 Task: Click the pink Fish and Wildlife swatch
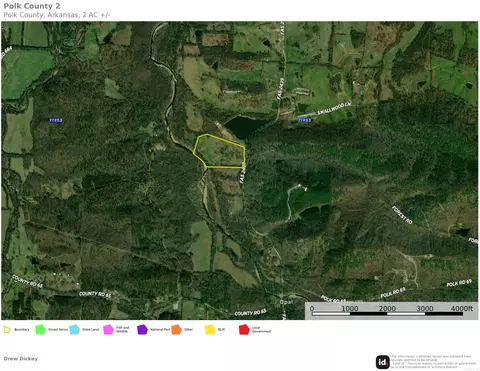108,330
